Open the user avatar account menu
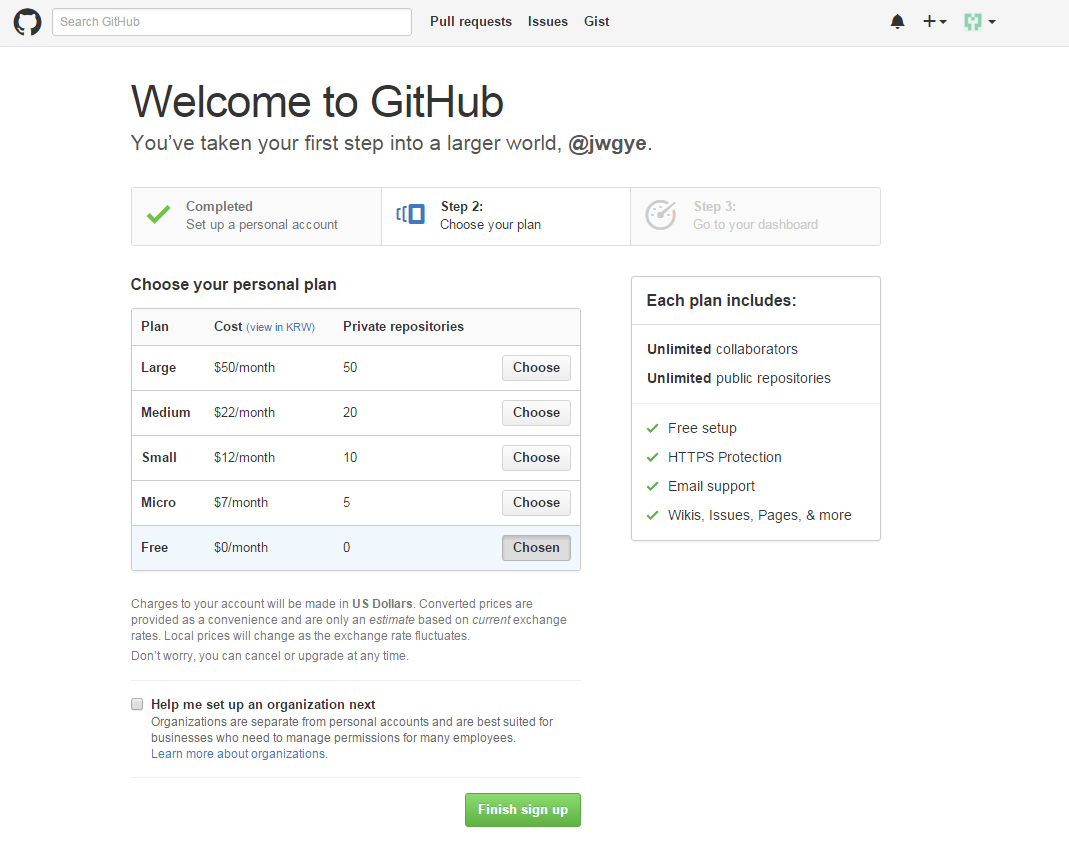Screen dimensions: 1069x861 980,22
